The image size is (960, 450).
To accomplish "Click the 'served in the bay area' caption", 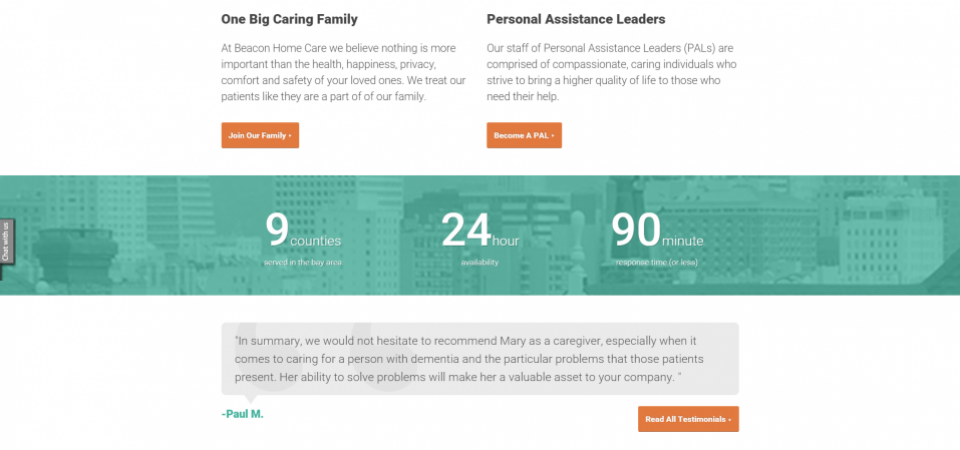I will (303, 262).
